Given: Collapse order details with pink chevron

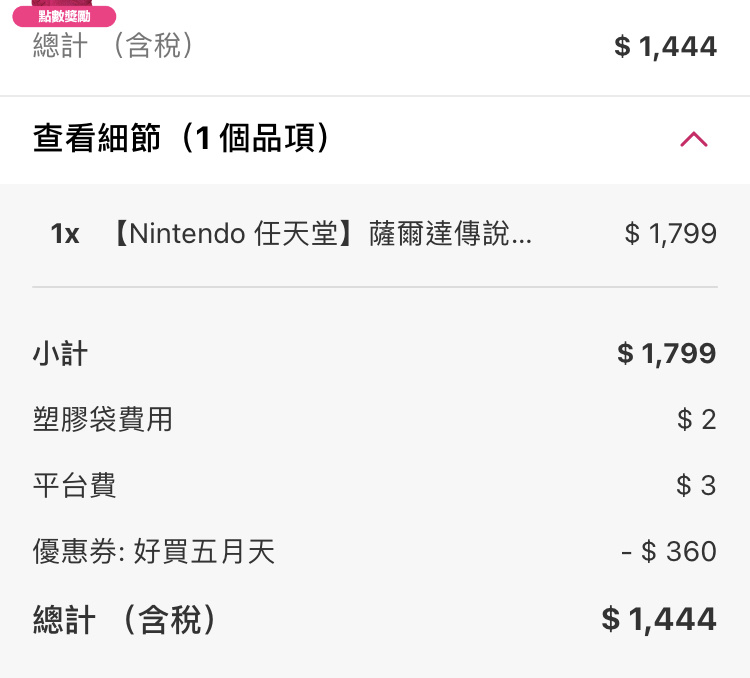Looking at the screenshot, I should coord(694,139).
